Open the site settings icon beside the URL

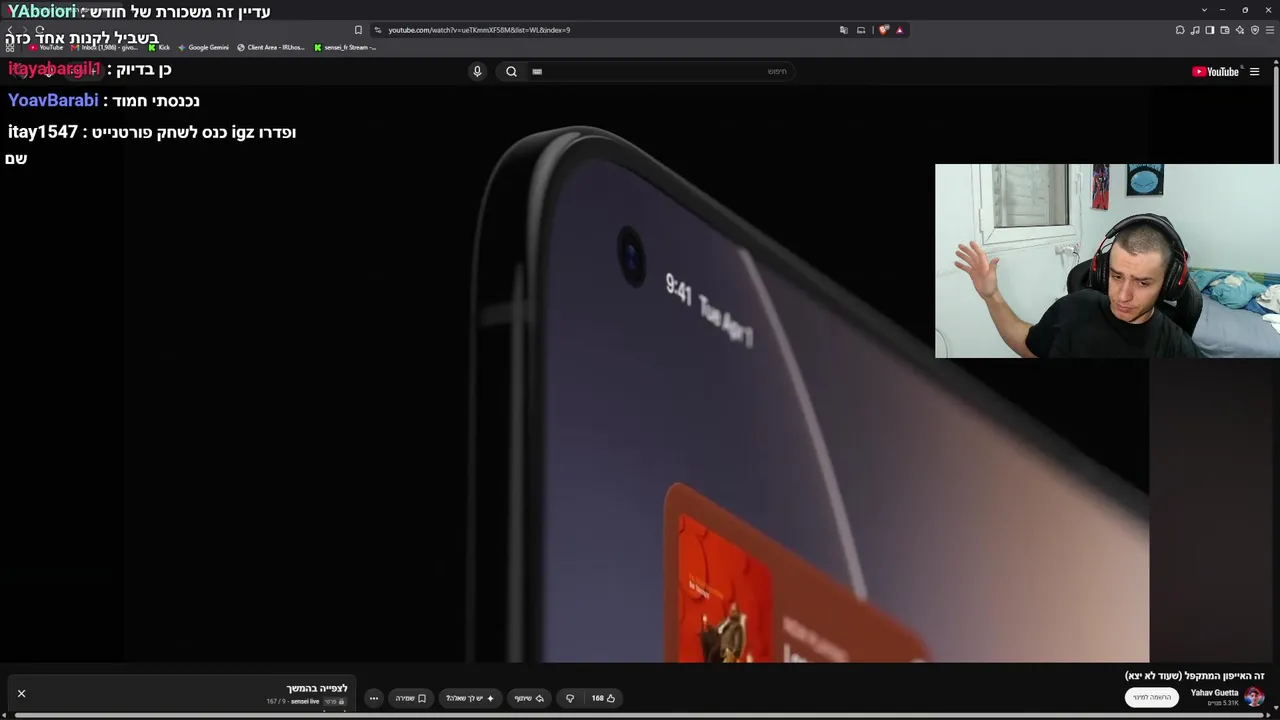pyautogui.click(x=377, y=30)
